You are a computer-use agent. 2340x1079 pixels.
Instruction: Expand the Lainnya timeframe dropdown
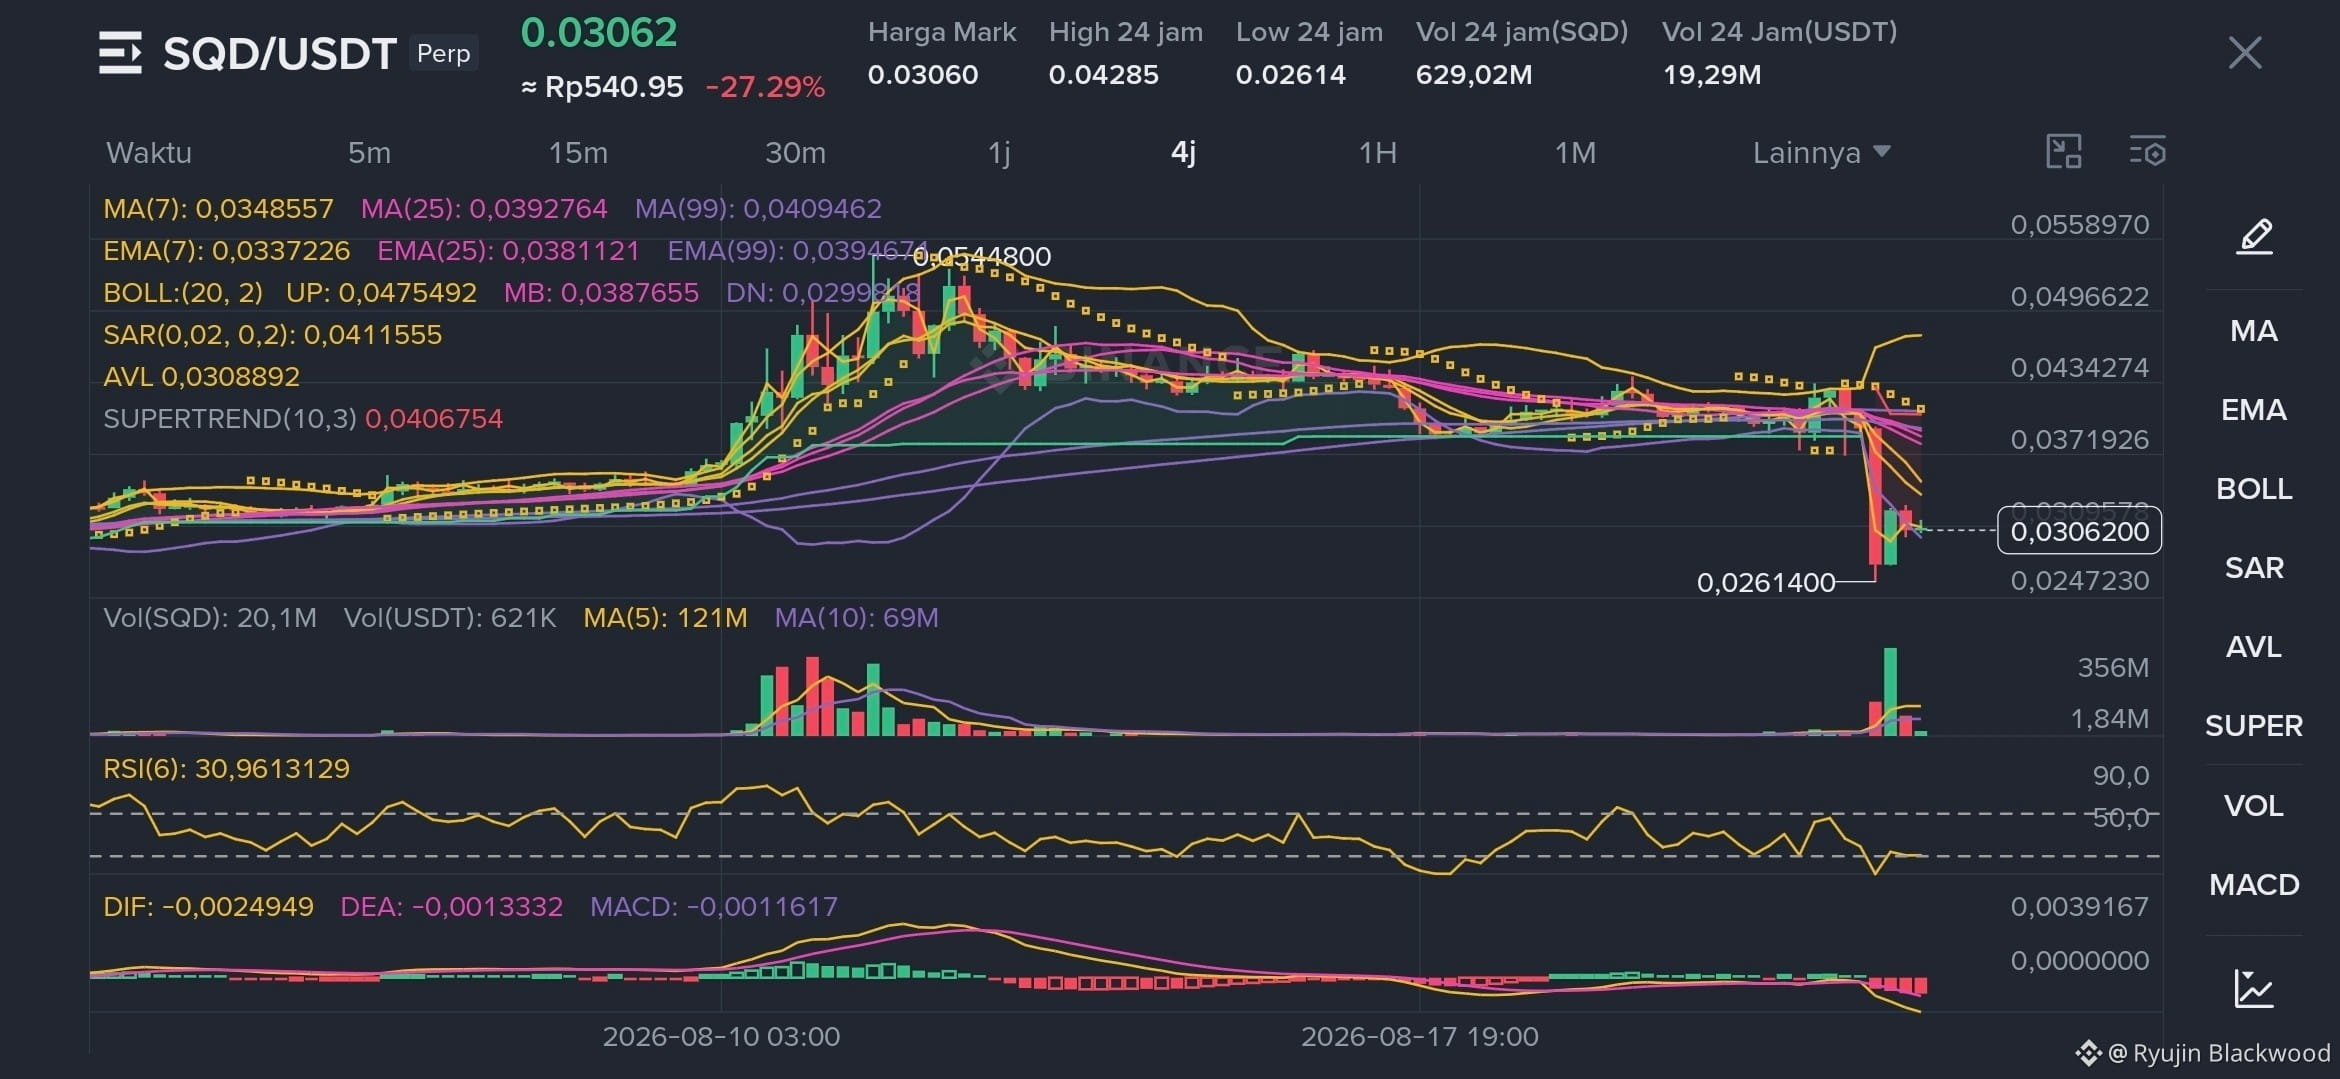[1821, 153]
